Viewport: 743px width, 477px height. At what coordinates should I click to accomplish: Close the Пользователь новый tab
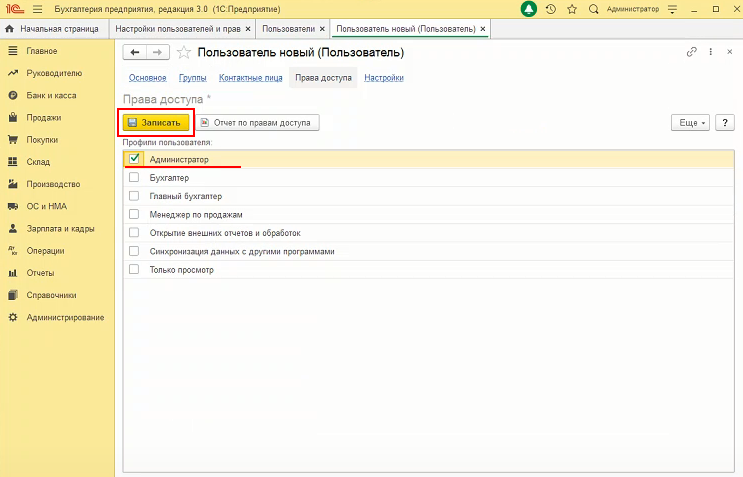click(x=483, y=29)
